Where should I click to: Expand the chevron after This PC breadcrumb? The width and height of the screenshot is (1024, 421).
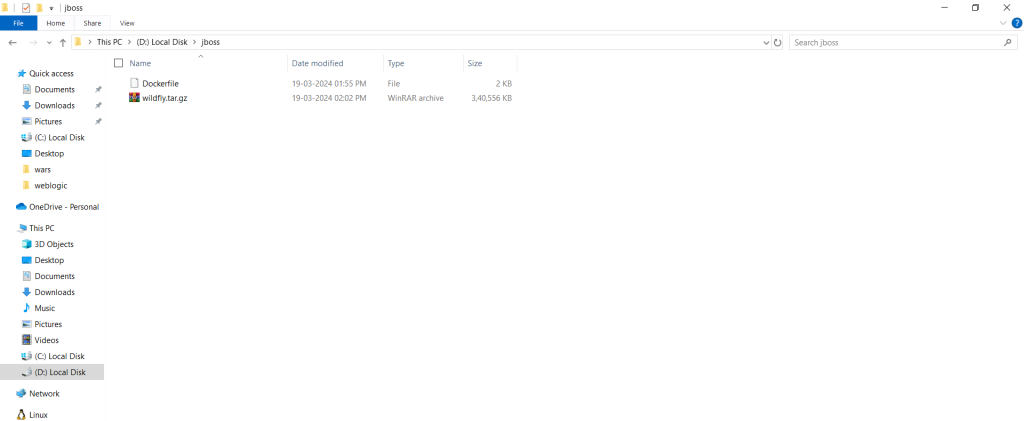point(129,42)
